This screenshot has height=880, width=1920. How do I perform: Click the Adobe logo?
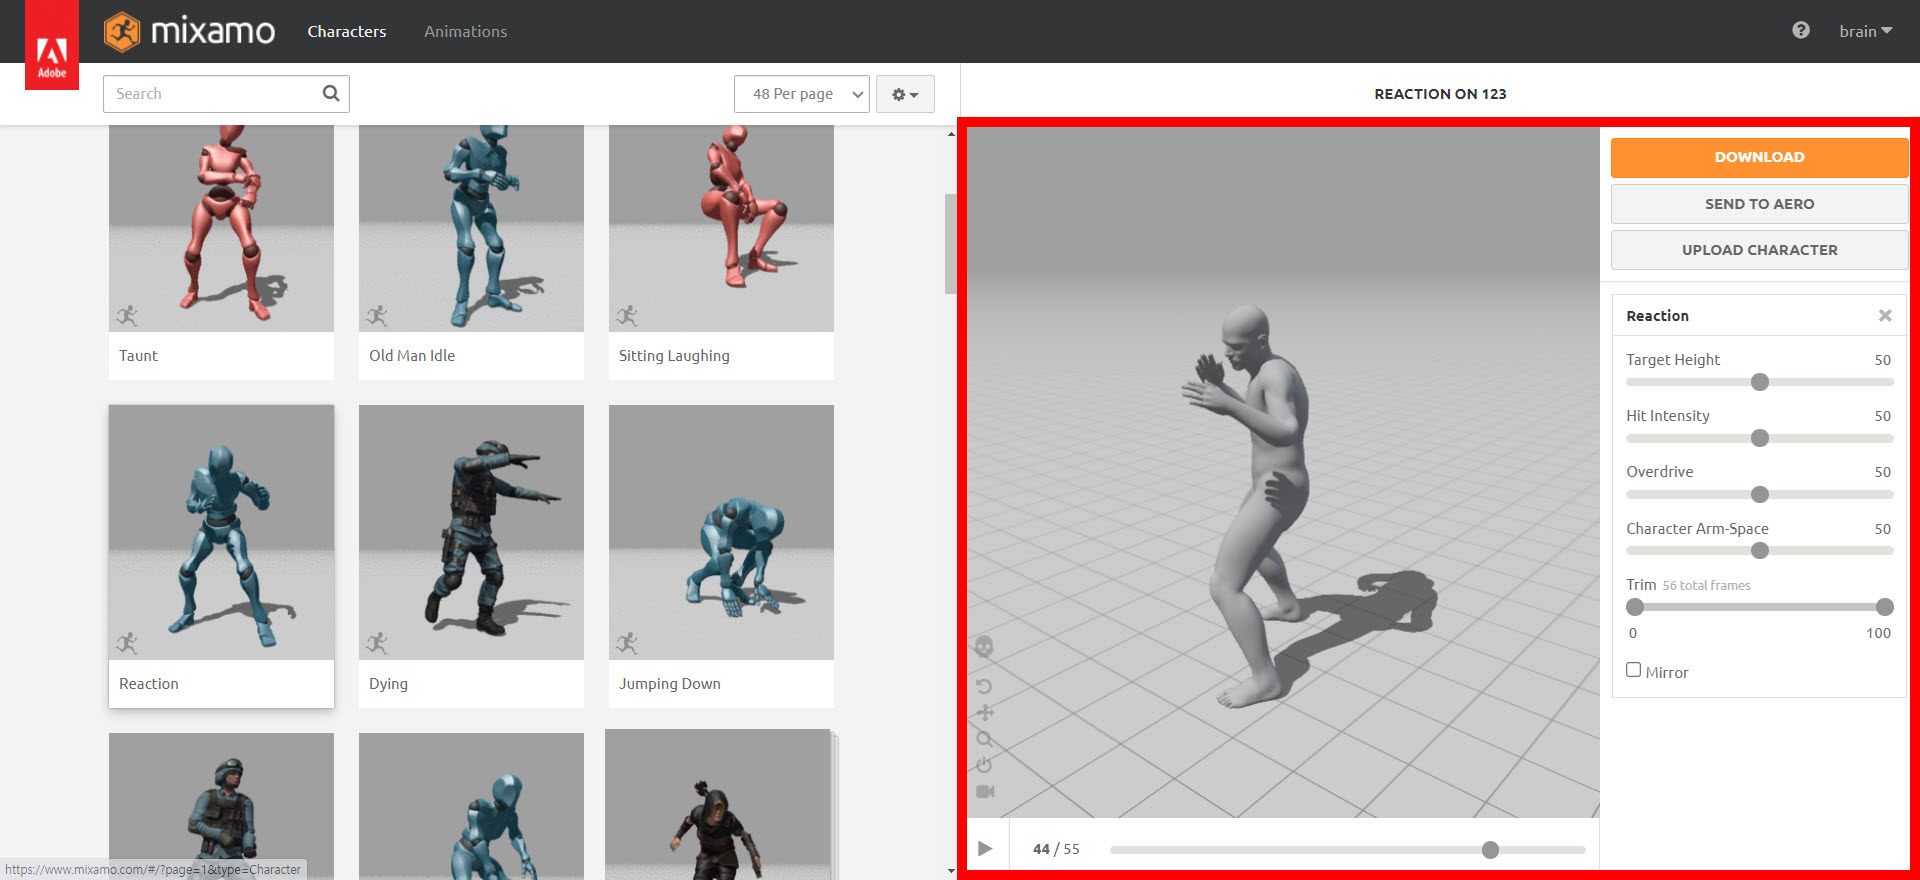click(x=52, y=46)
